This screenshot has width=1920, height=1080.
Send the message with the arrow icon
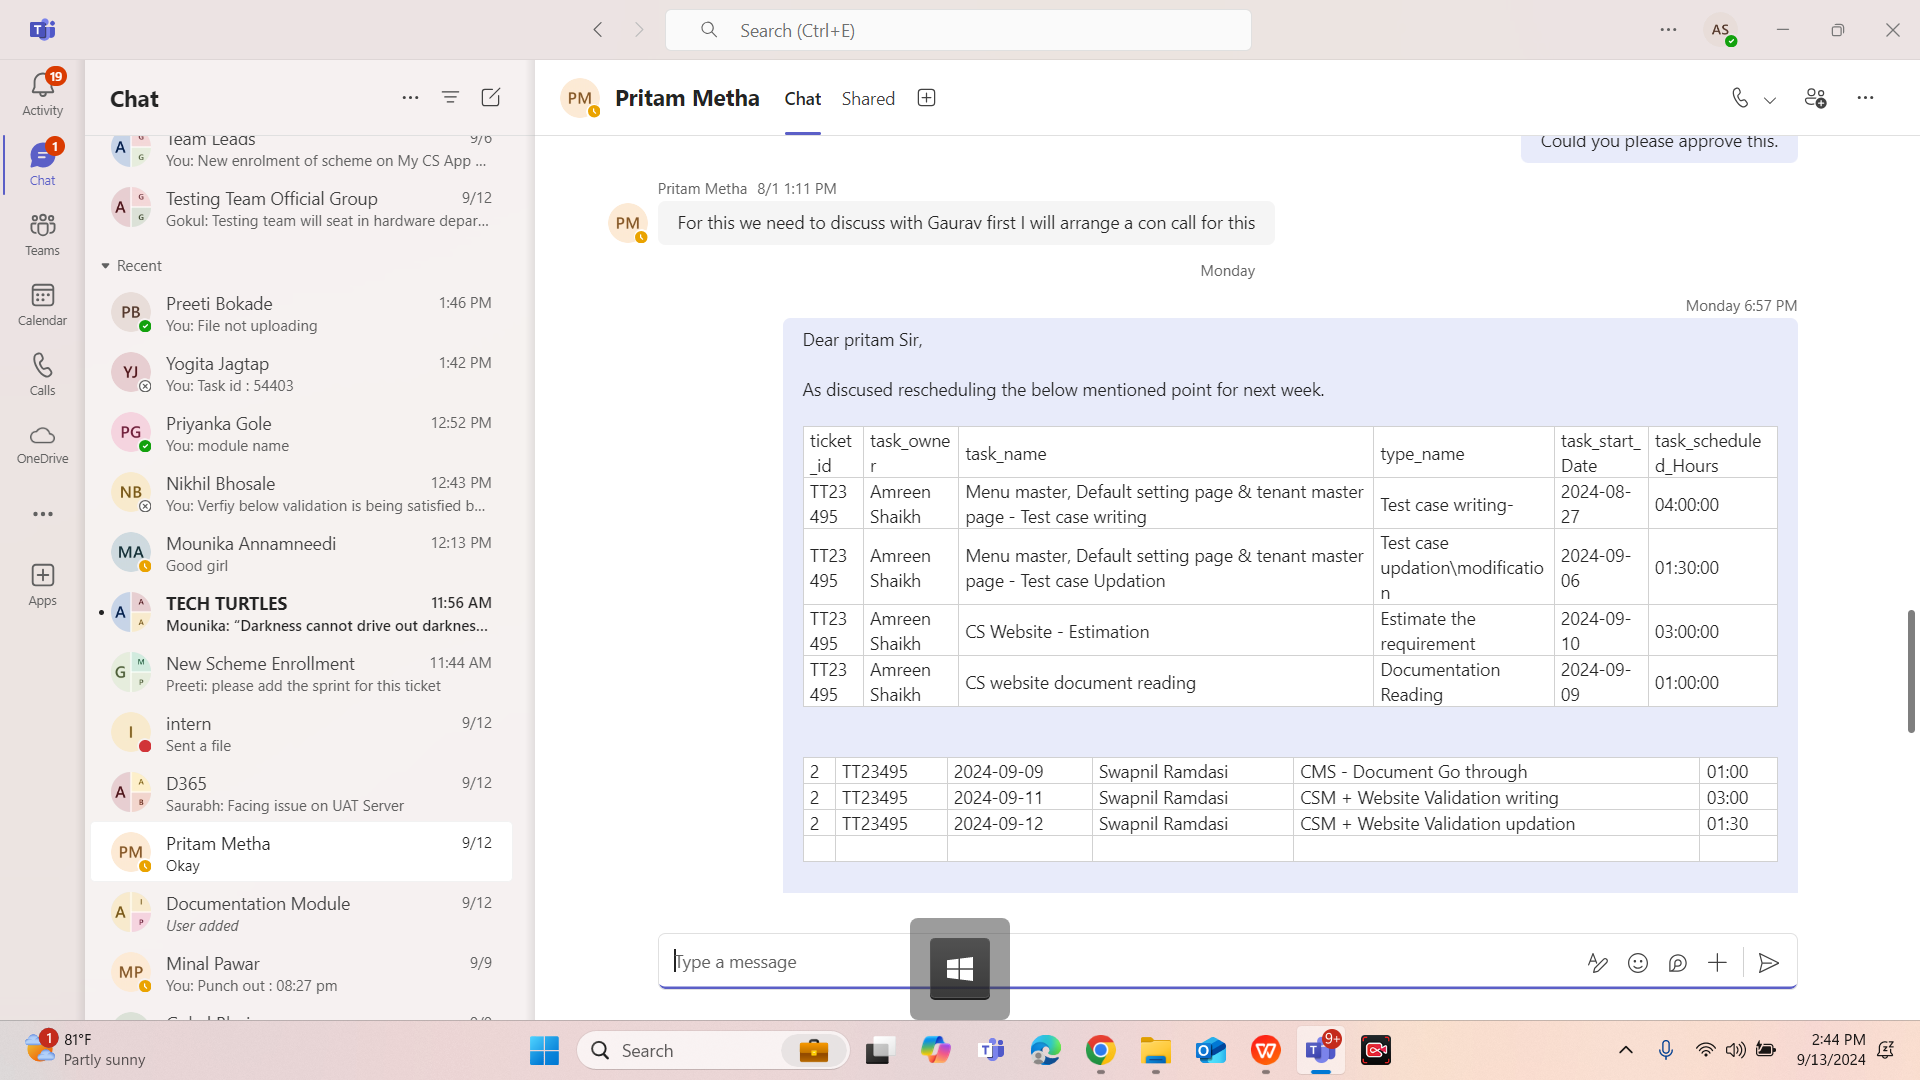pos(1768,962)
